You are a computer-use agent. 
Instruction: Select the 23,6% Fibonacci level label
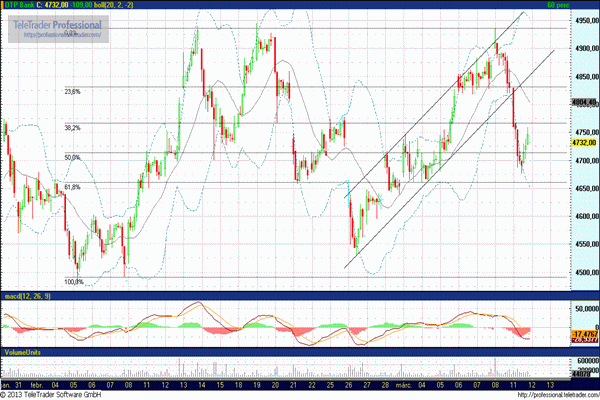(x=72, y=91)
